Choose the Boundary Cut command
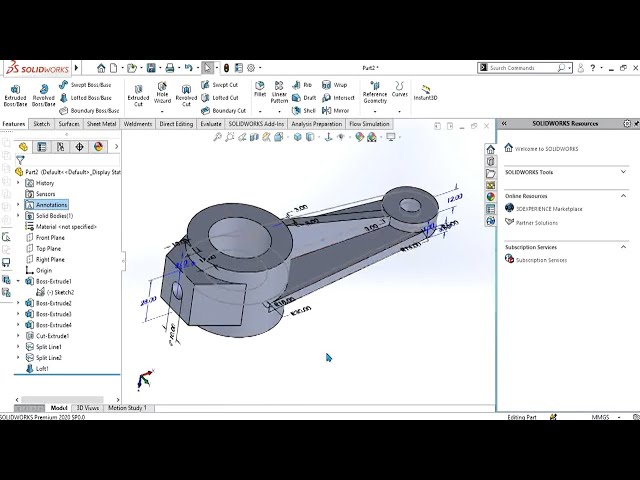Viewport: 640px width, 480px height. click(224, 111)
